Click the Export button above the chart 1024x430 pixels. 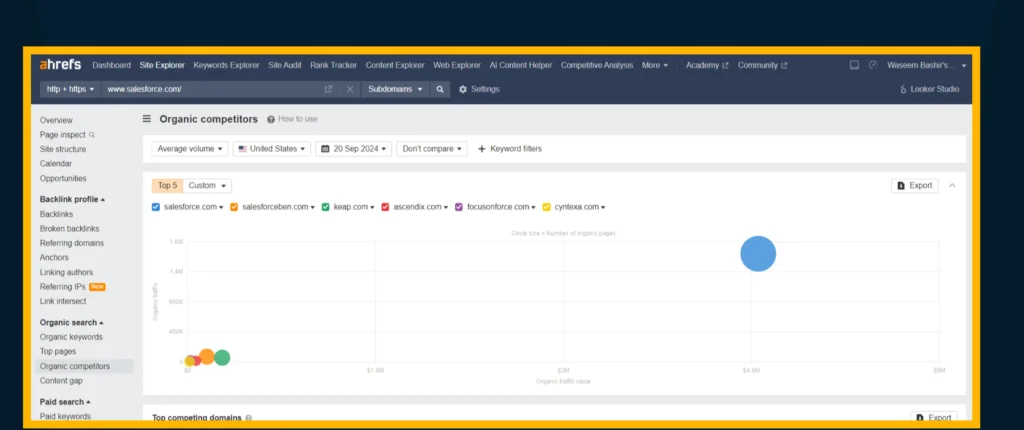pos(914,185)
